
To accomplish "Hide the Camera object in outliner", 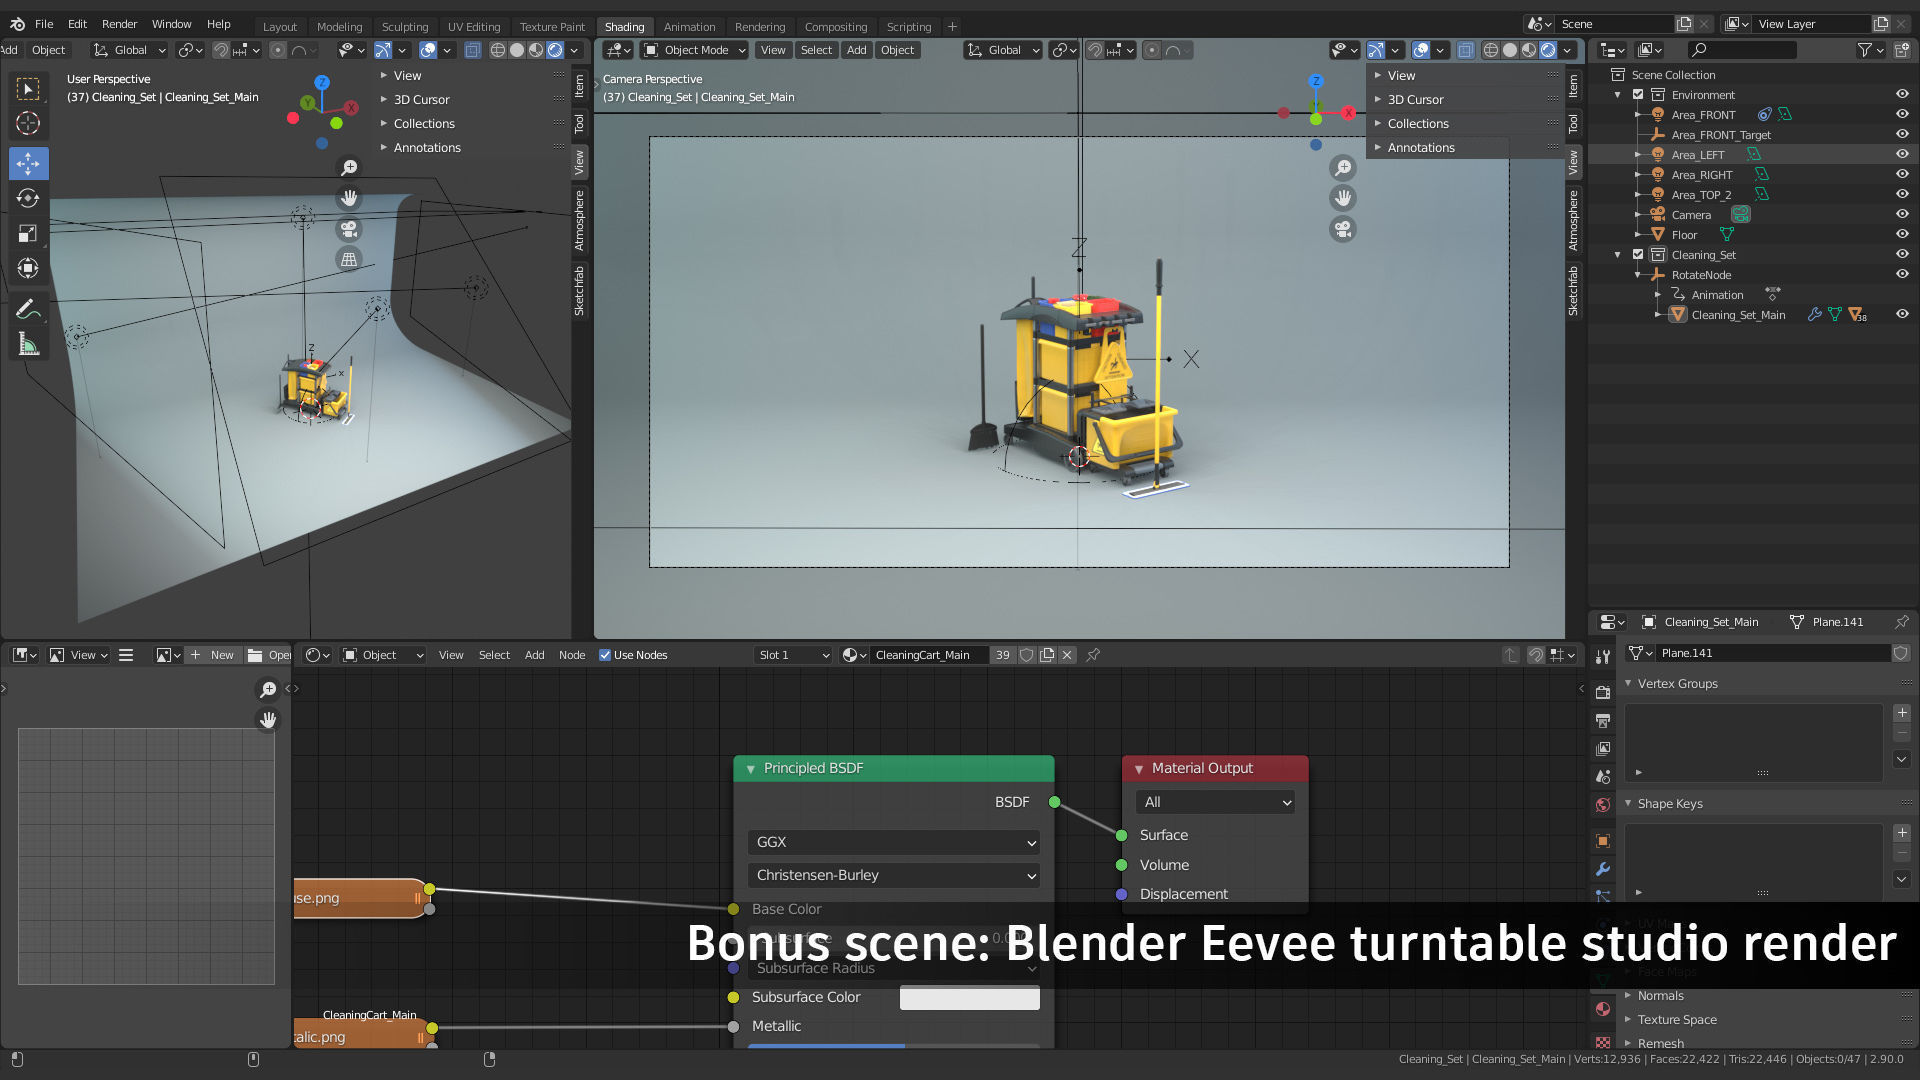I will pos(1902,214).
